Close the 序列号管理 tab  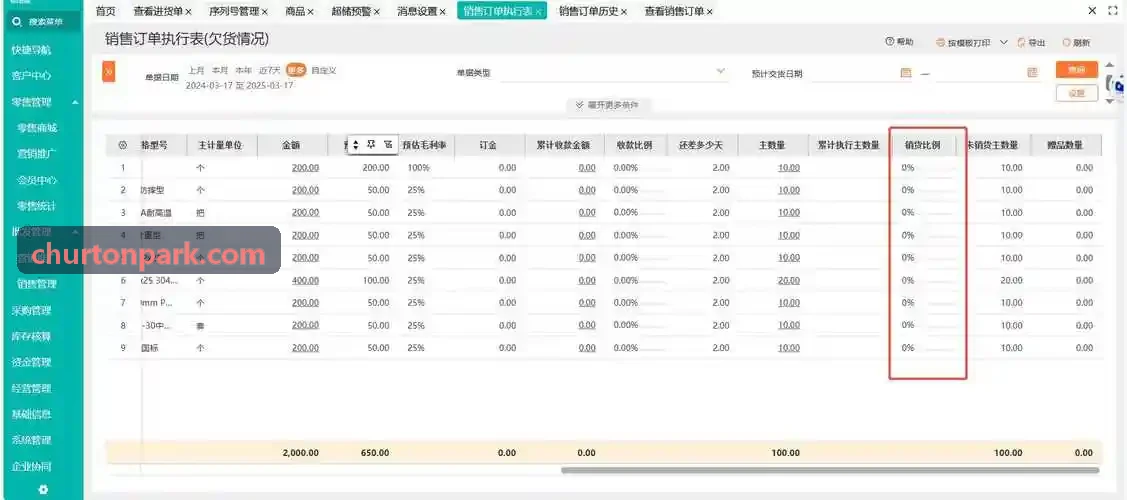pyautogui.click(x=264, y=11)
